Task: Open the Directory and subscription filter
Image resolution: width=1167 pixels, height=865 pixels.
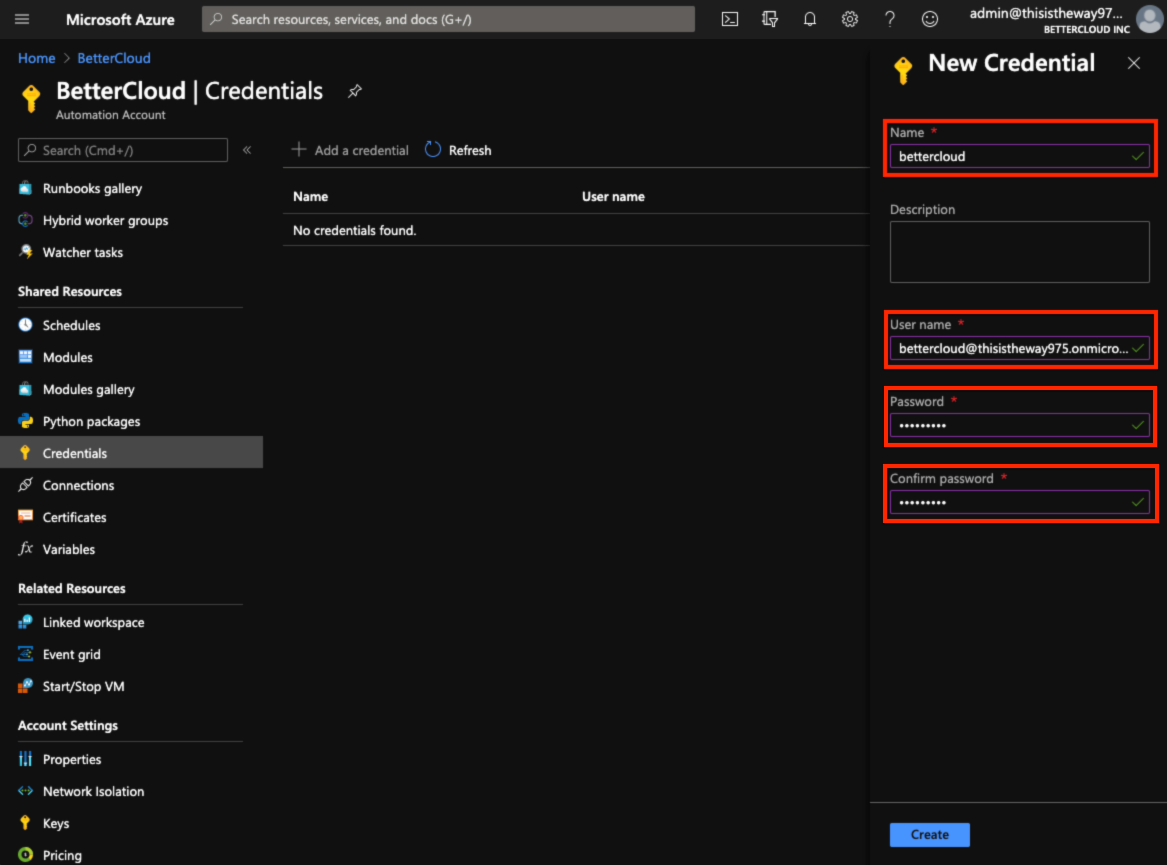Action: click(x=770, y=18)
